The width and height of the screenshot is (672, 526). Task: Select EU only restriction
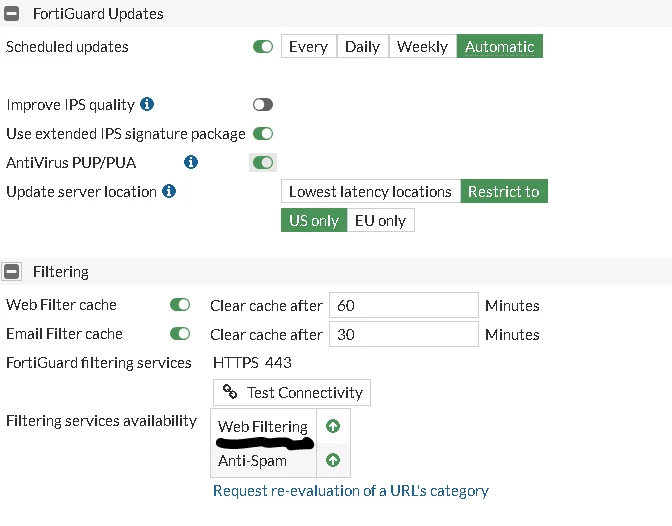[x=381, y=220]
